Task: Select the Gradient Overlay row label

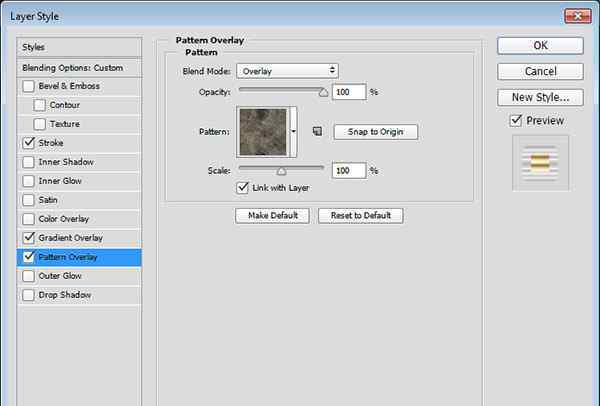Action: (70, 238)
